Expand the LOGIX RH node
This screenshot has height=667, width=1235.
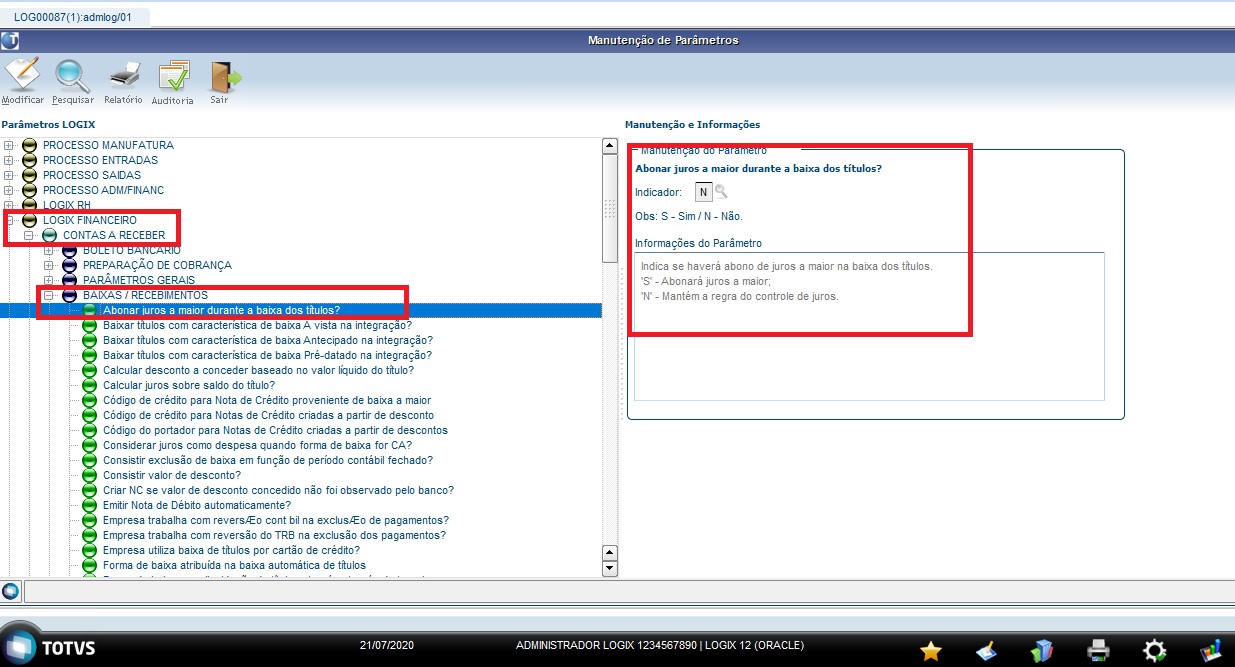coord(9,205)
